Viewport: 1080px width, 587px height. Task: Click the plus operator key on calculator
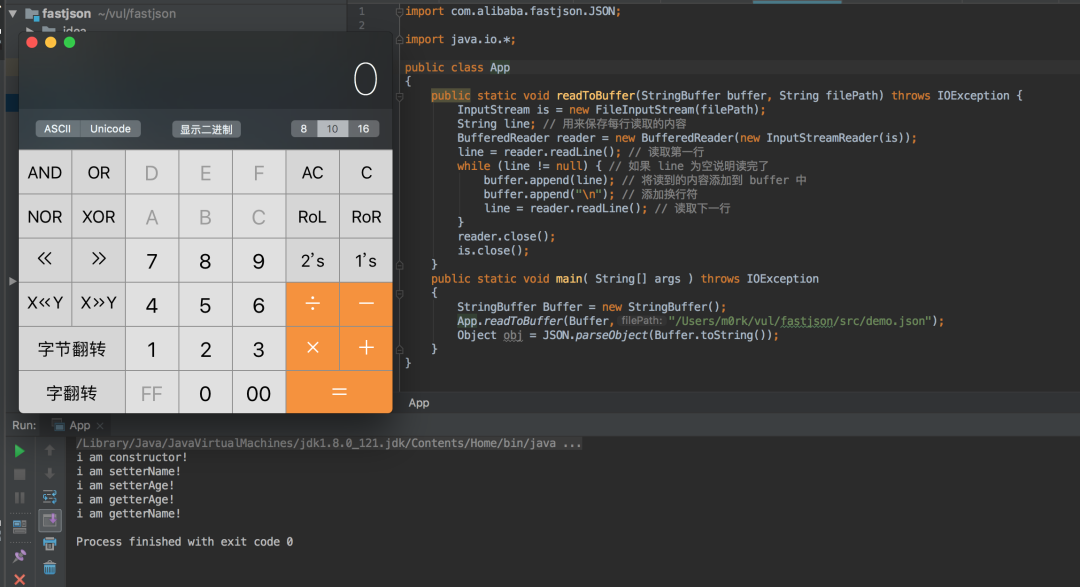click(366, 348)
